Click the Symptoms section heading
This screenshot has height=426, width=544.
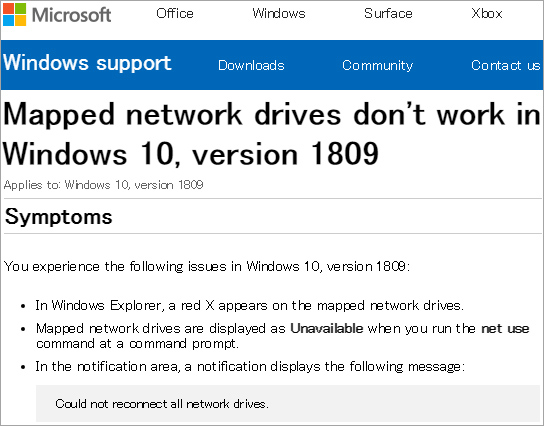click(59, 217)
